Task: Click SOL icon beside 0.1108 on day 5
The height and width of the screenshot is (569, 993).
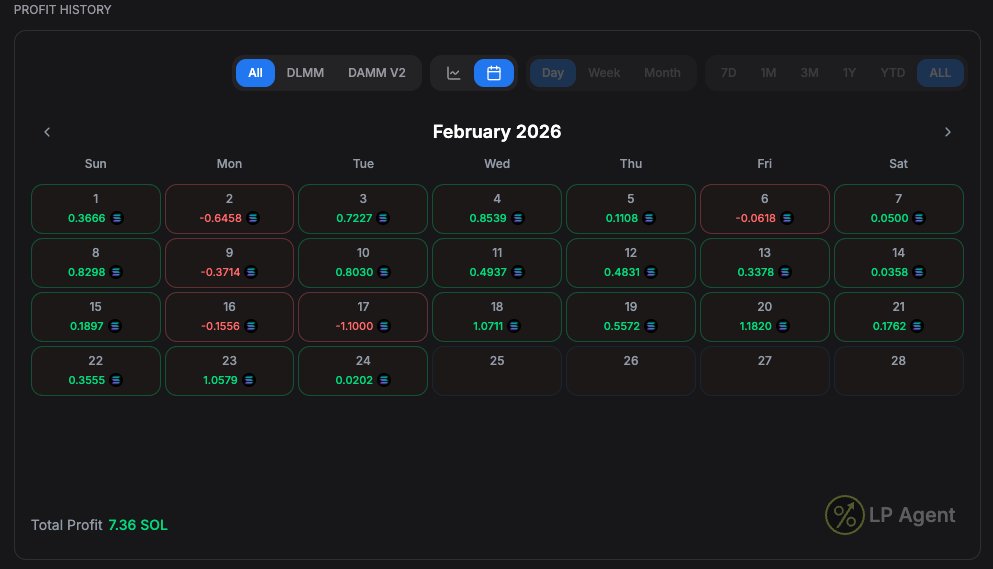Action: (x=649, y=218)
